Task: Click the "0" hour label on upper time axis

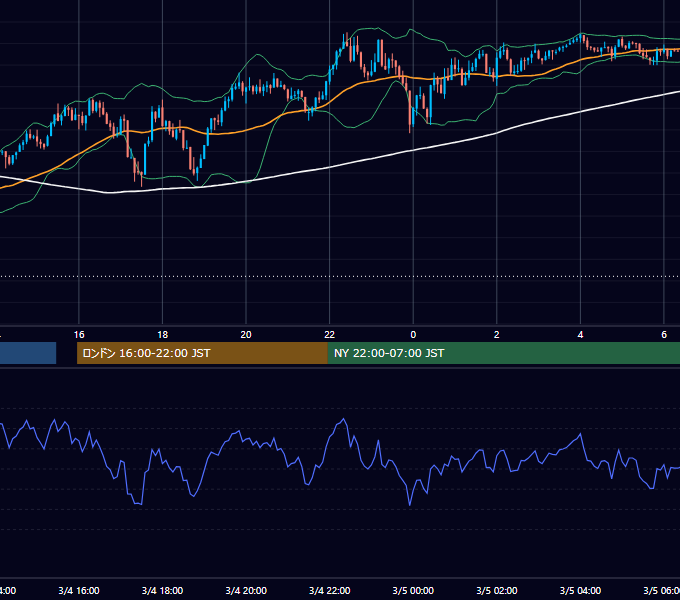Action: tap(413, 335)
